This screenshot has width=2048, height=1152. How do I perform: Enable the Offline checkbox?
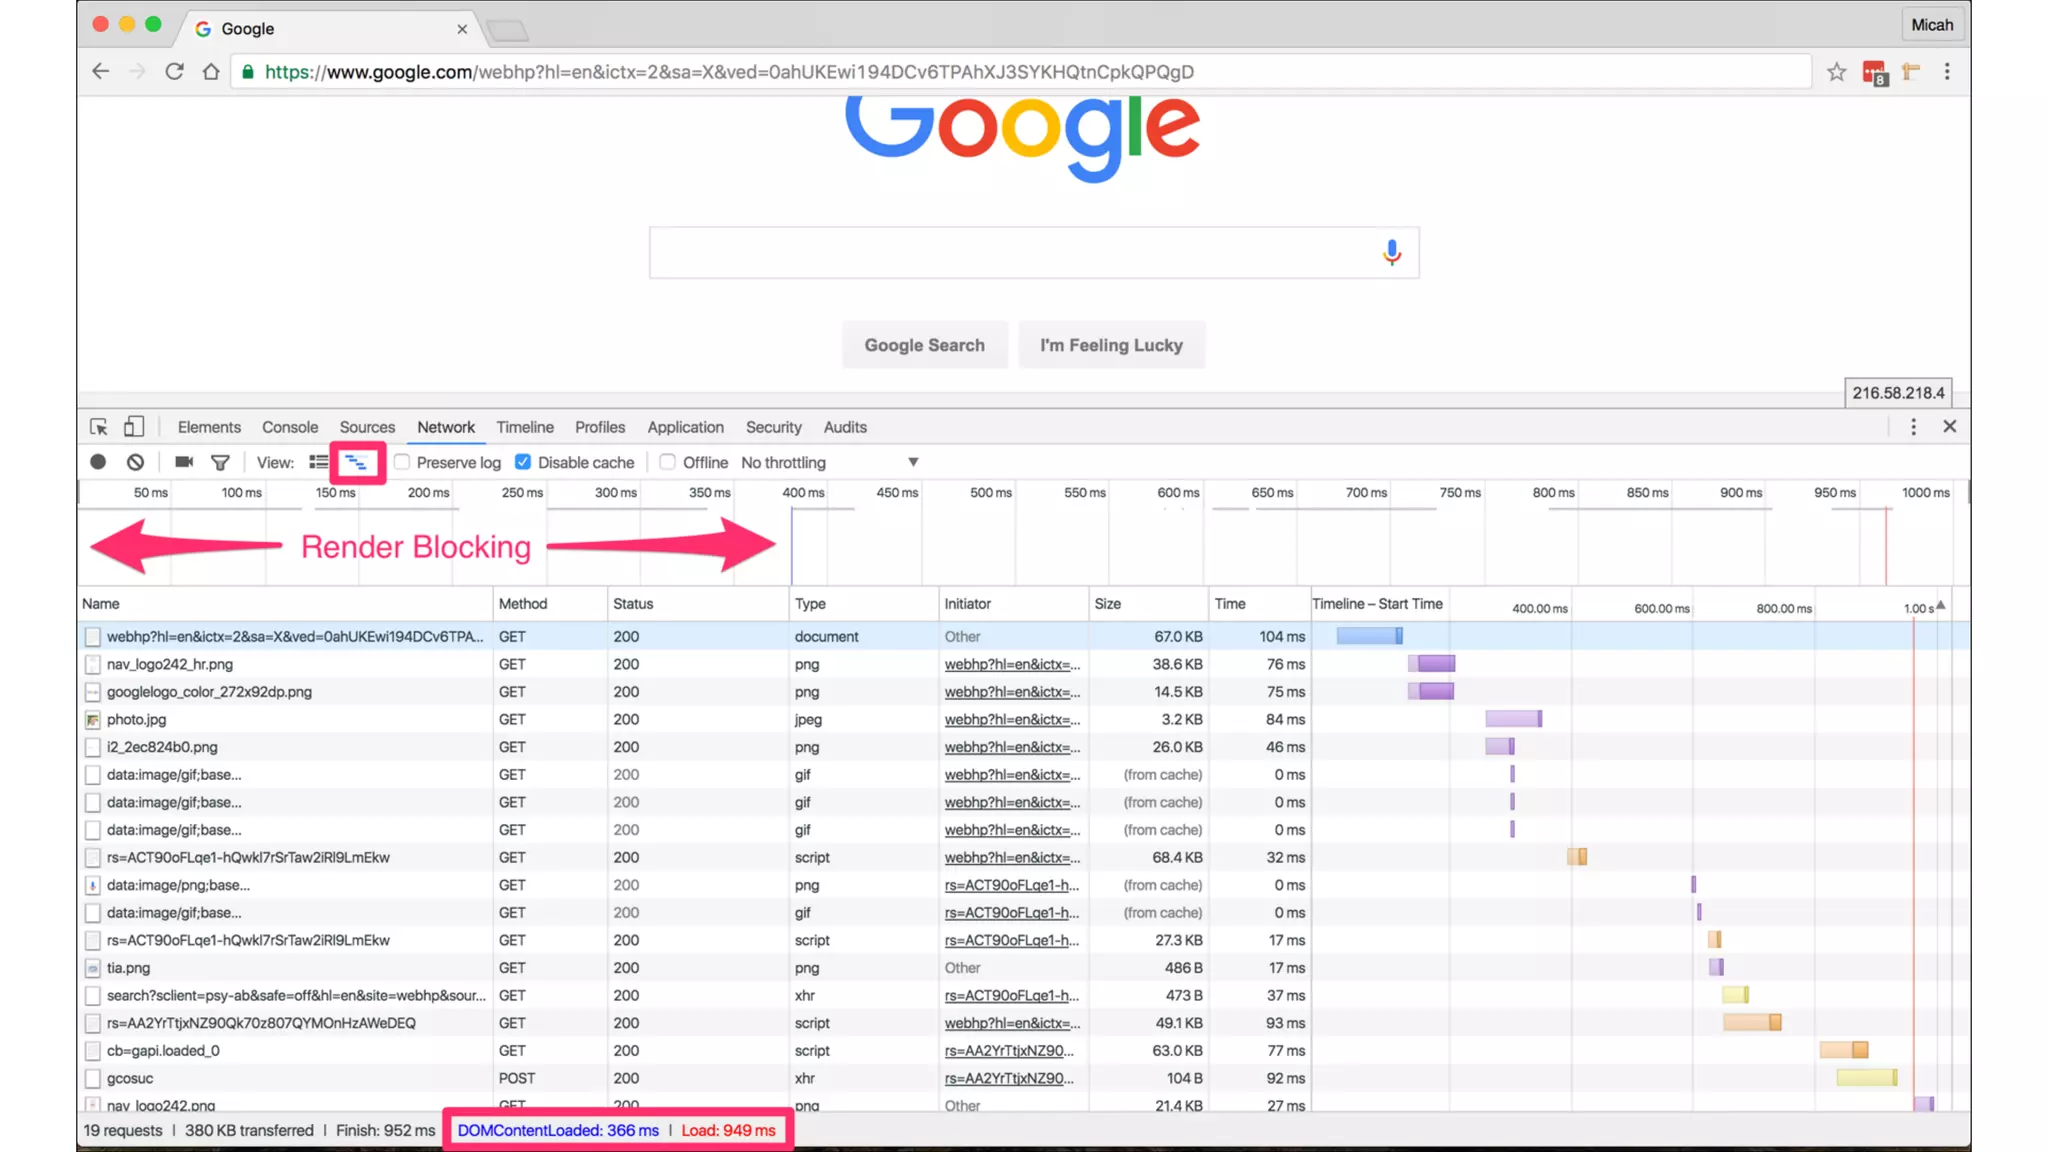coord(668,462)
